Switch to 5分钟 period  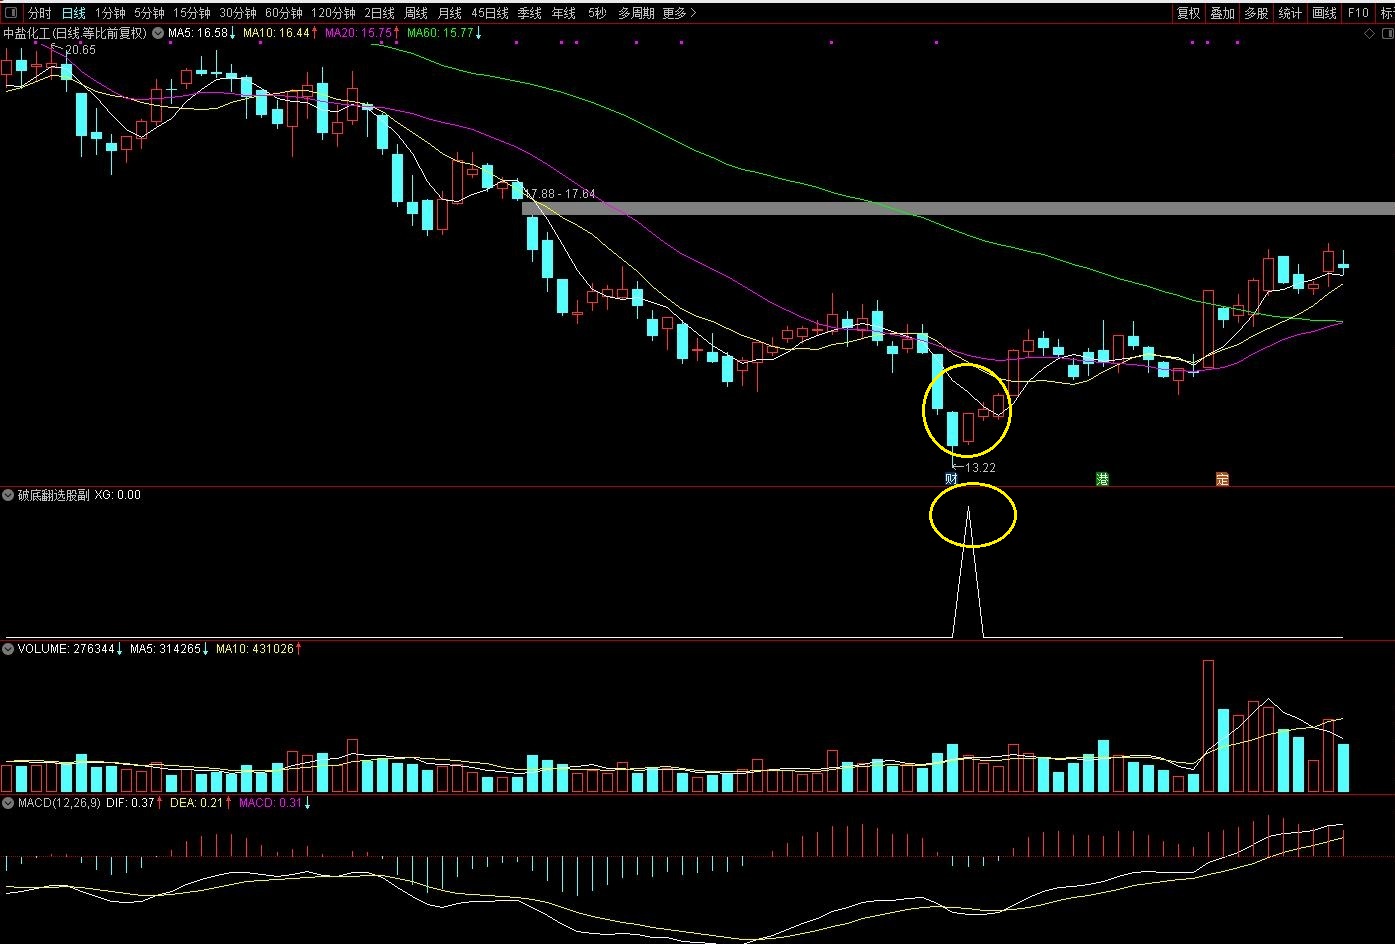149,13
